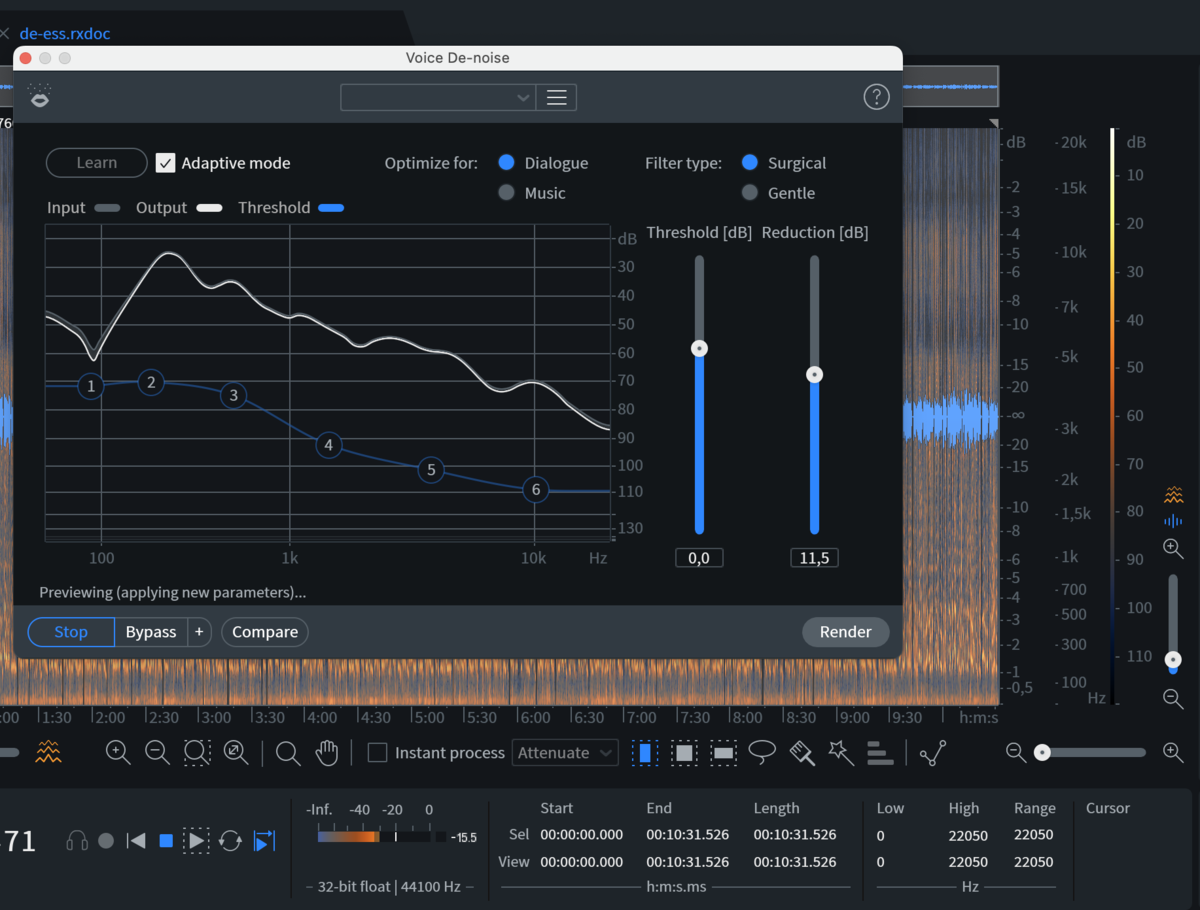
Task: Open the preset hamburger menu
Action: 557,97
